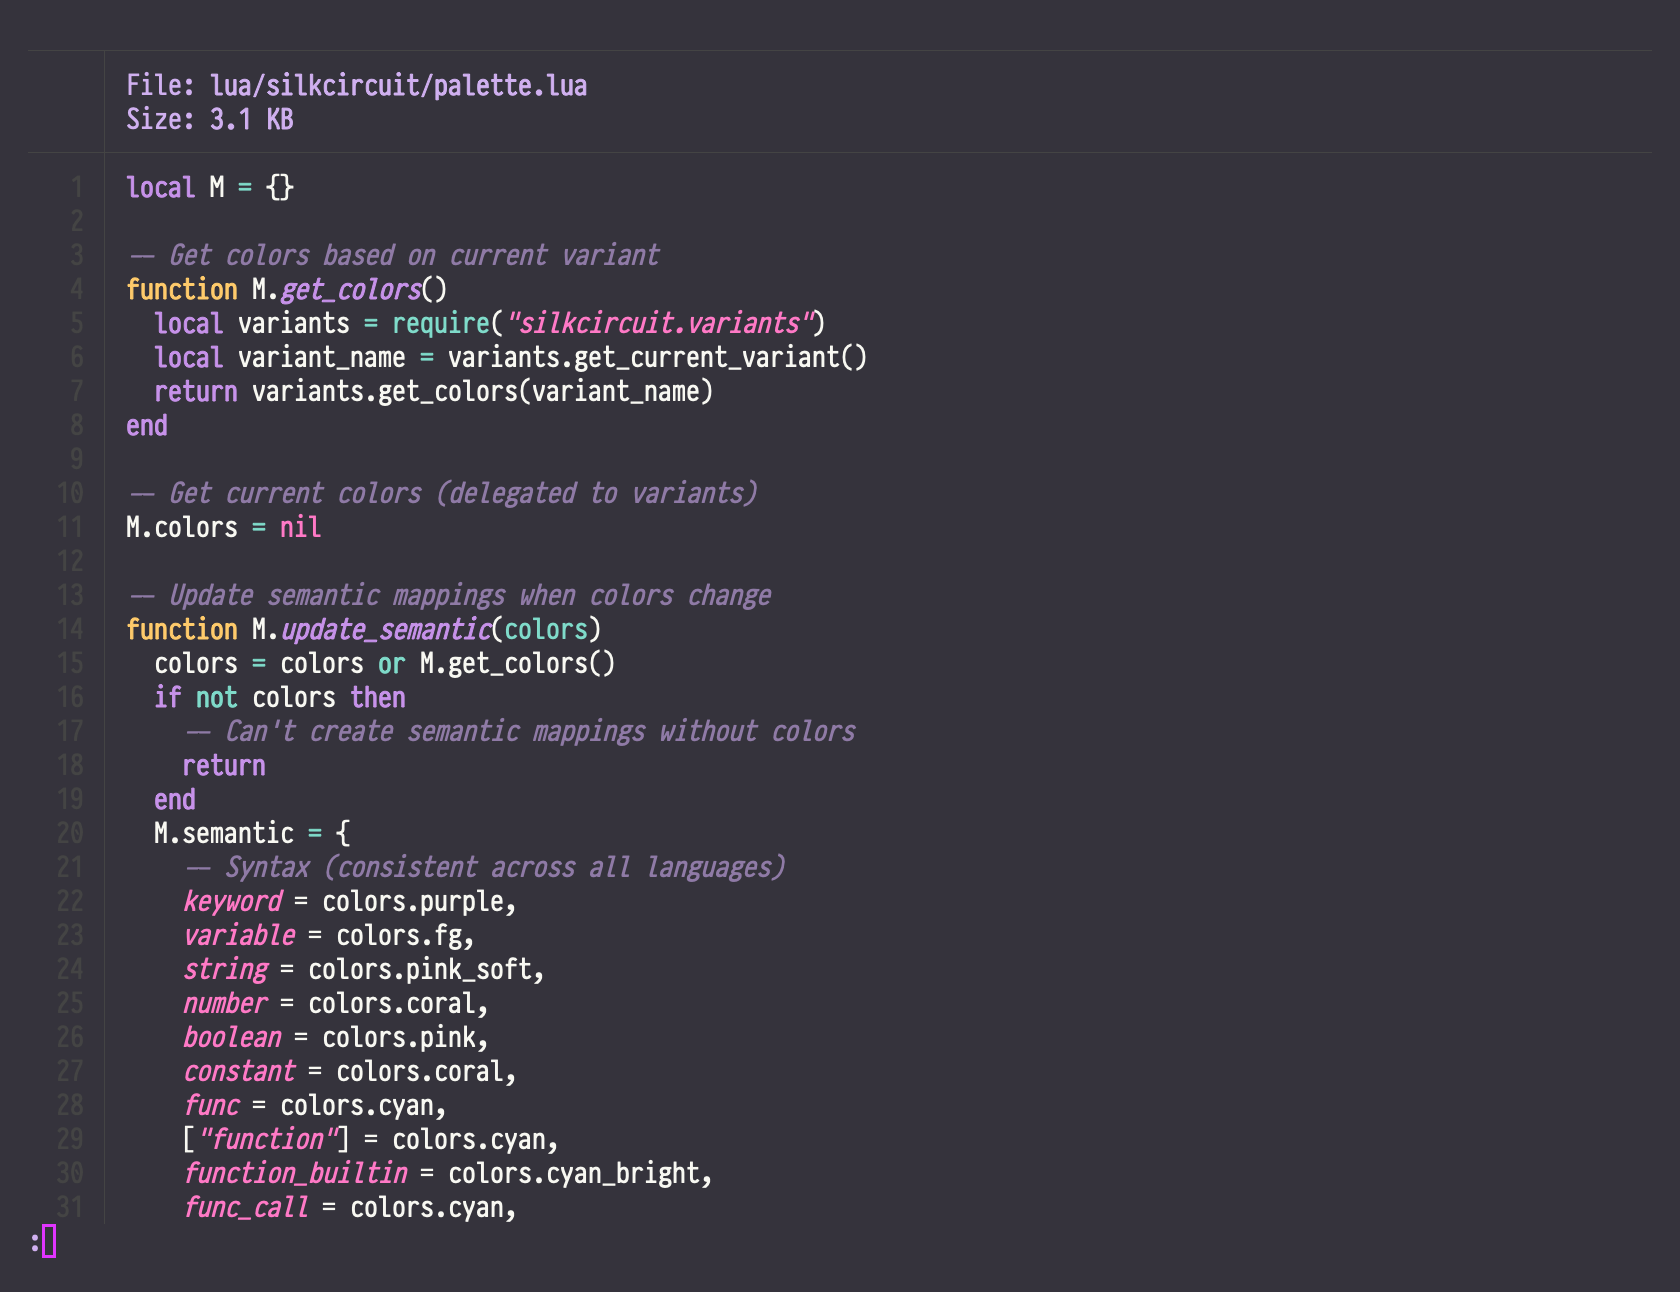This screenshot has height=1292, width=1680.
Task: Click 'M.semantic = {' on line 20
Action: pos(252,834)
